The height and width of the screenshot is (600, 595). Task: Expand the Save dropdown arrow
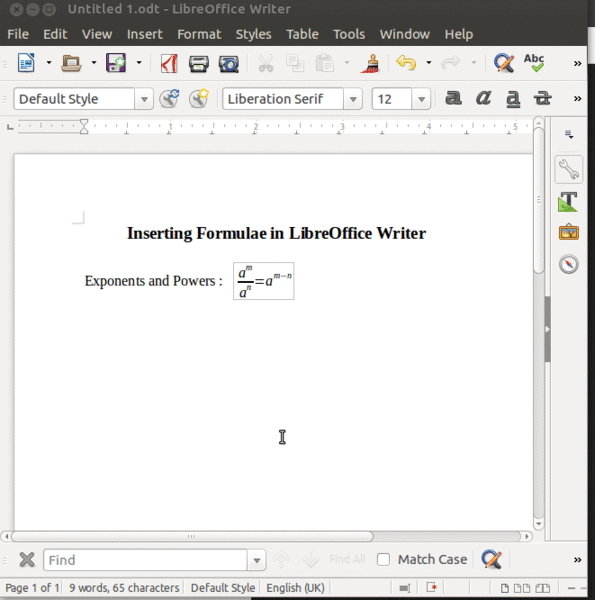point(139,62)
